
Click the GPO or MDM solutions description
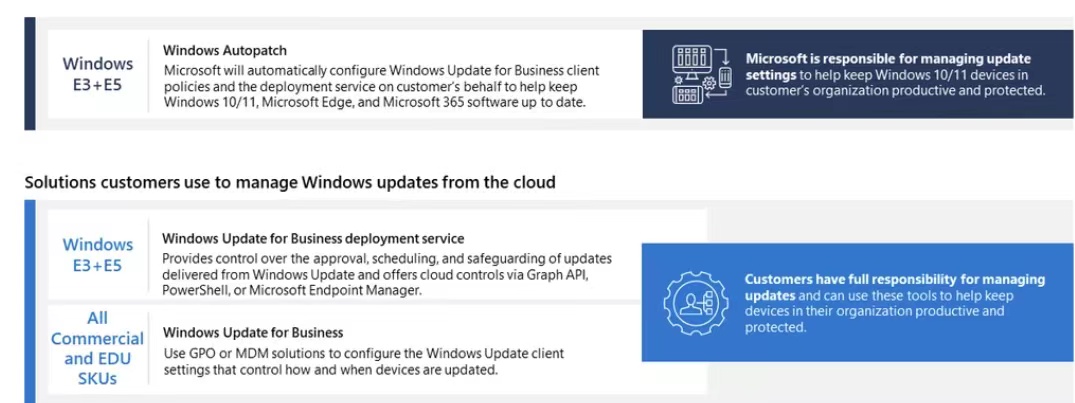[363, 362]
